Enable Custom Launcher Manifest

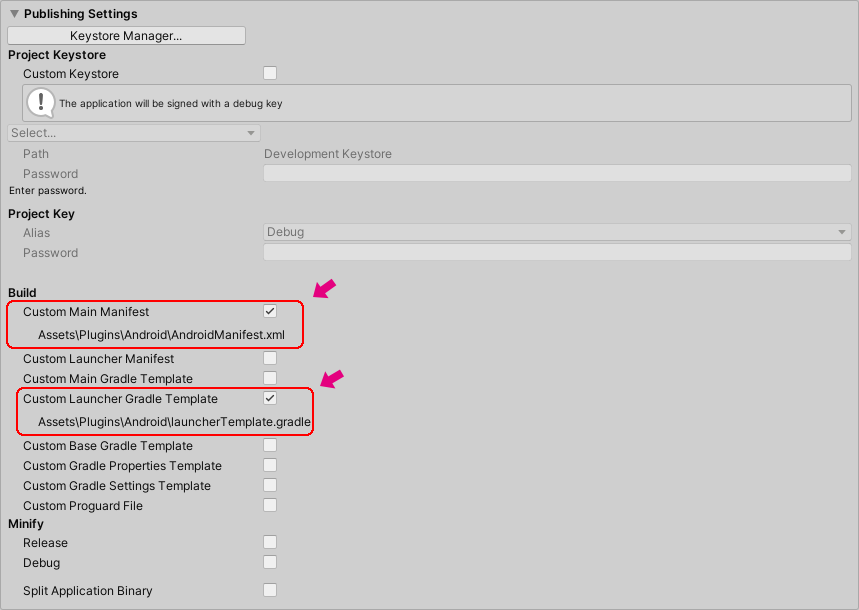[x=270, y=358]
